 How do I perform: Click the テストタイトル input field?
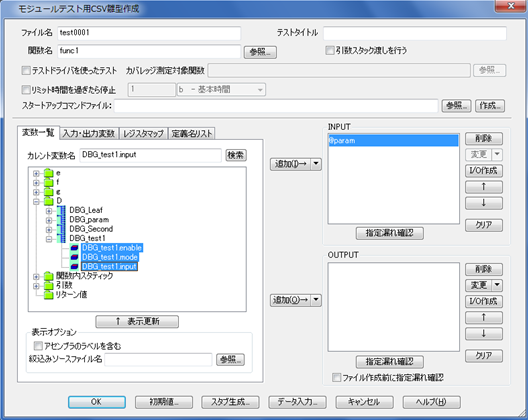(x=415, y=33)
